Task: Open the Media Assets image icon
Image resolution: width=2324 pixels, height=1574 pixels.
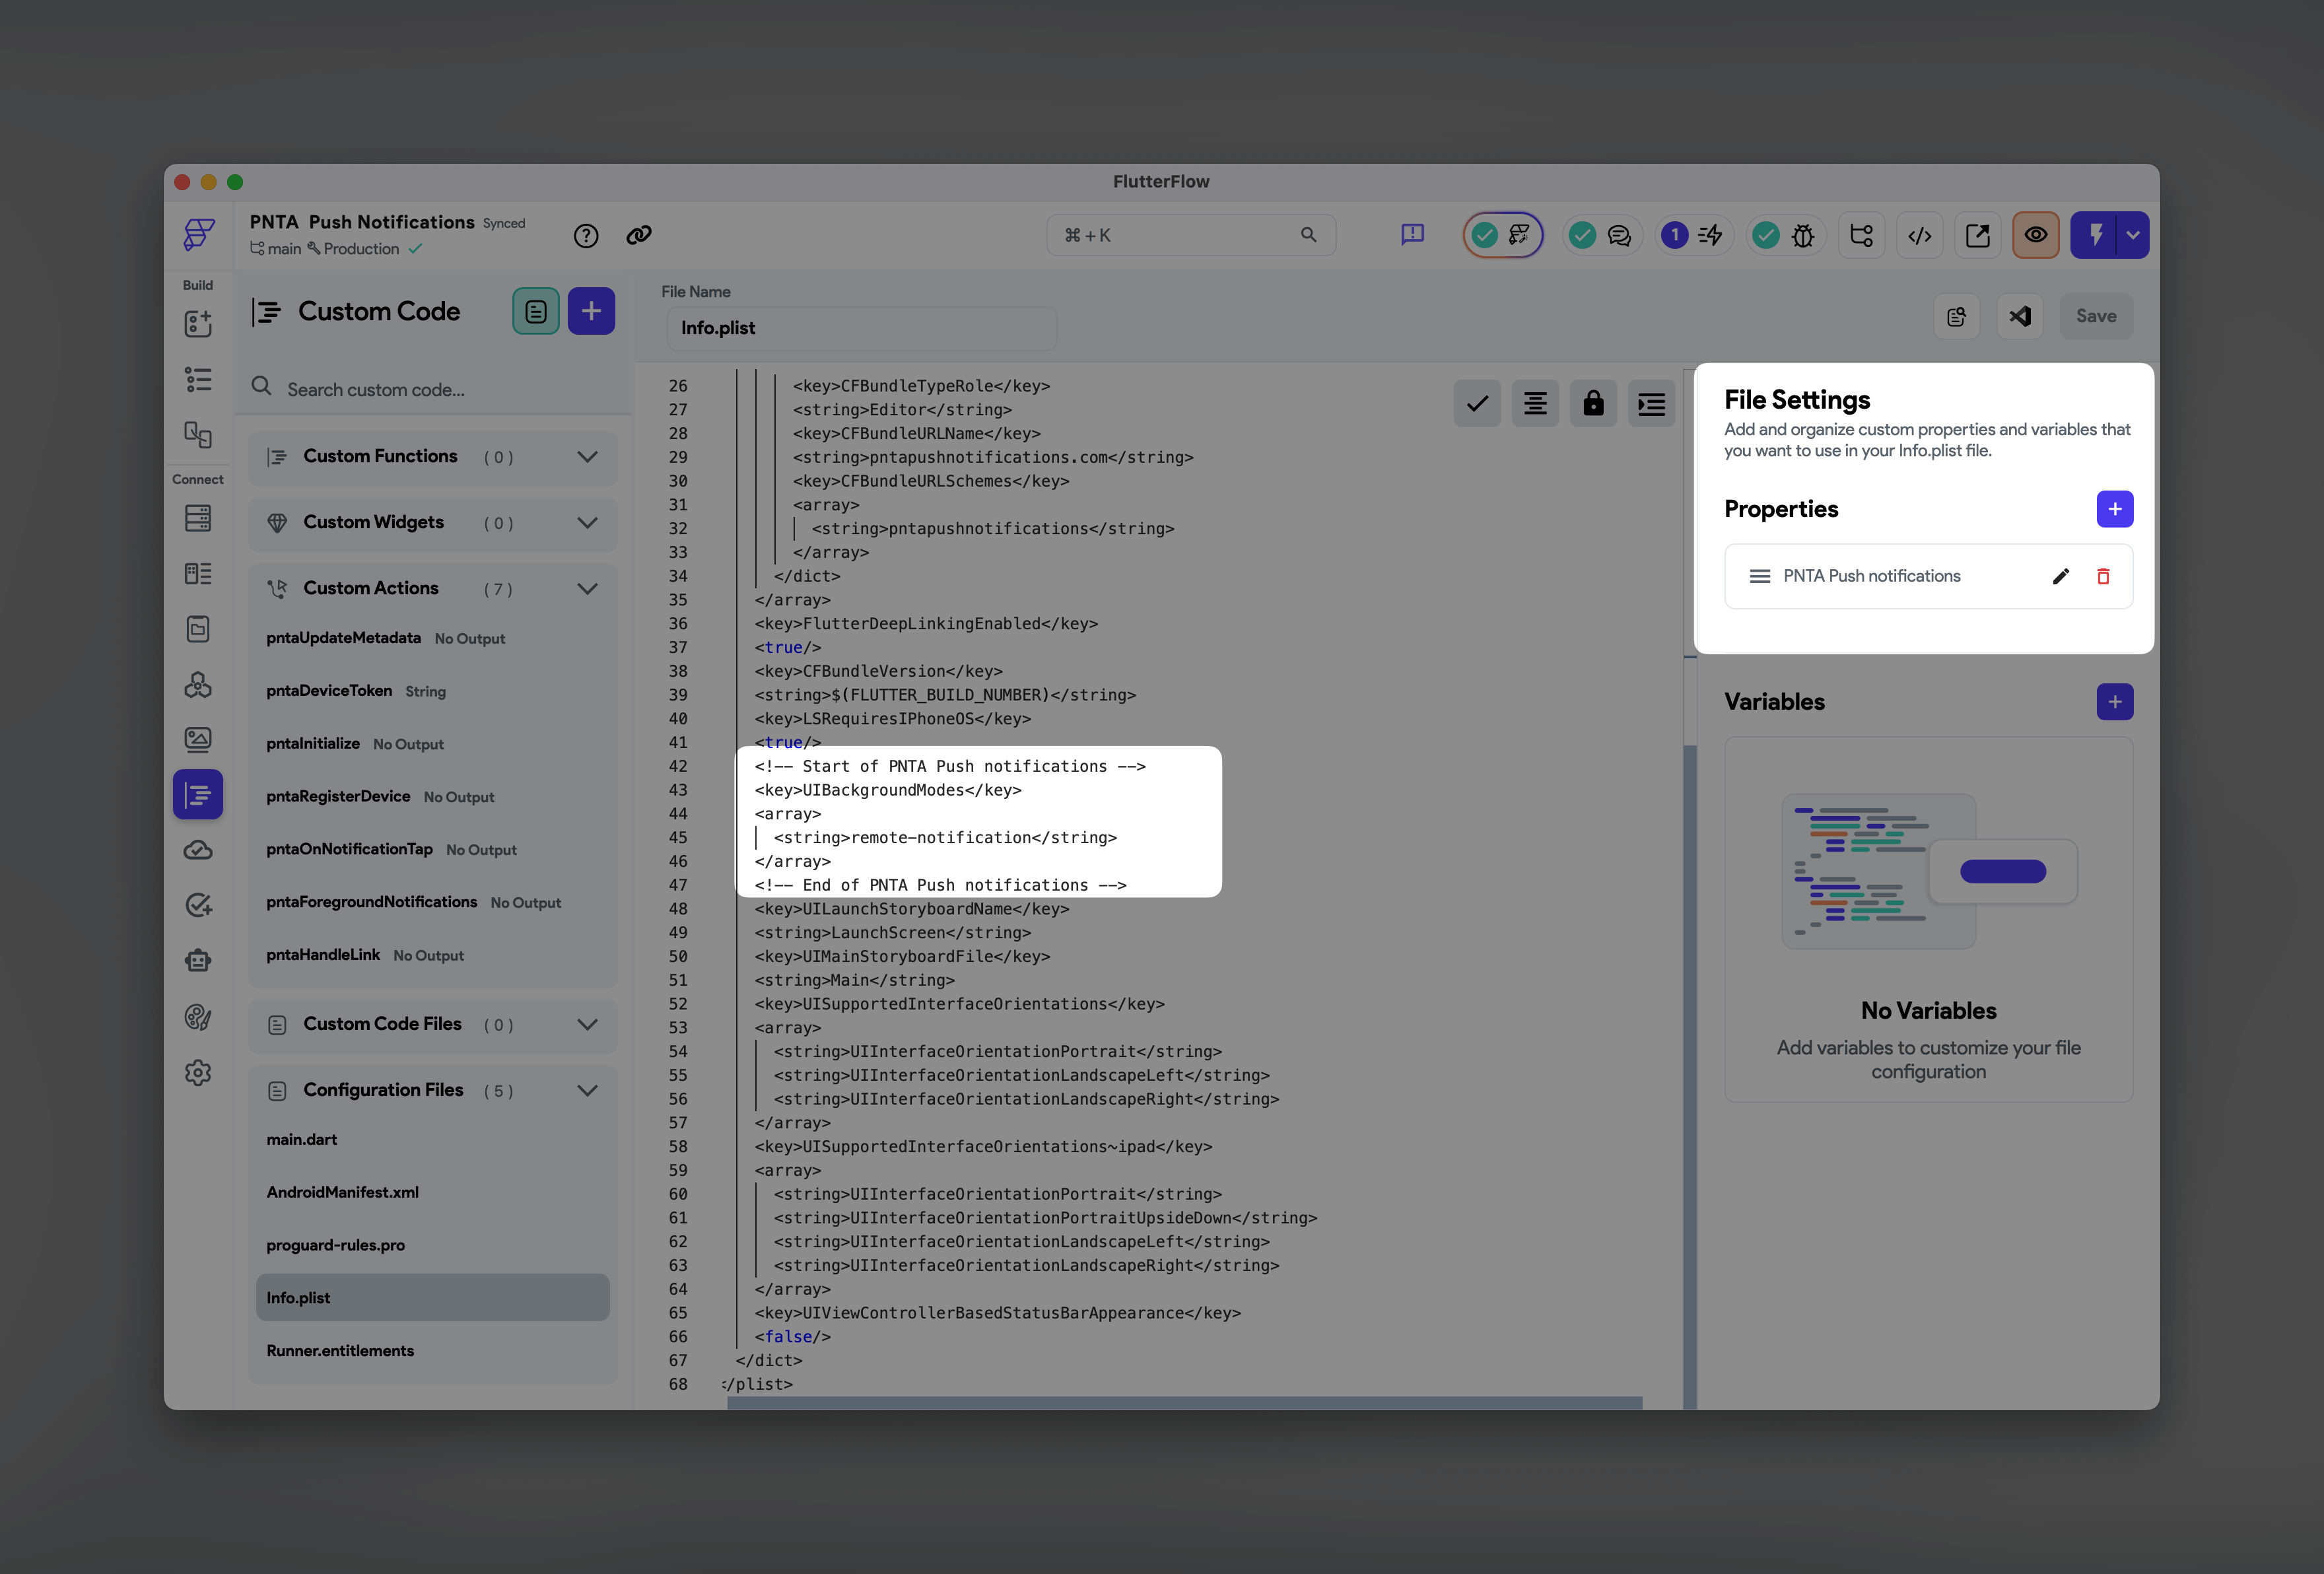Action: [x=198, y=739]
